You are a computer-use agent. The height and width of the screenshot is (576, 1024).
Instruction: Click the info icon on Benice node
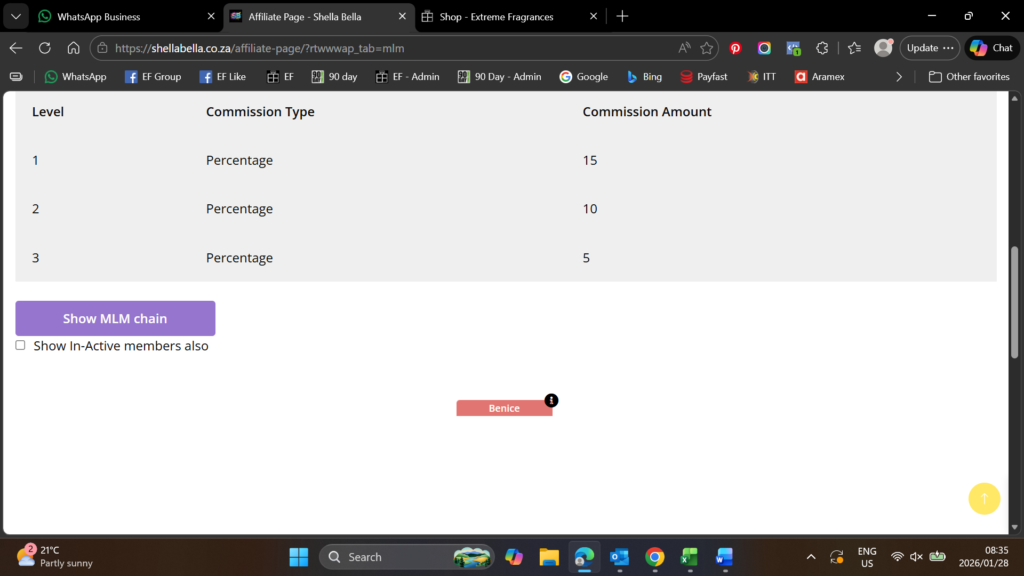coord(551,400)
